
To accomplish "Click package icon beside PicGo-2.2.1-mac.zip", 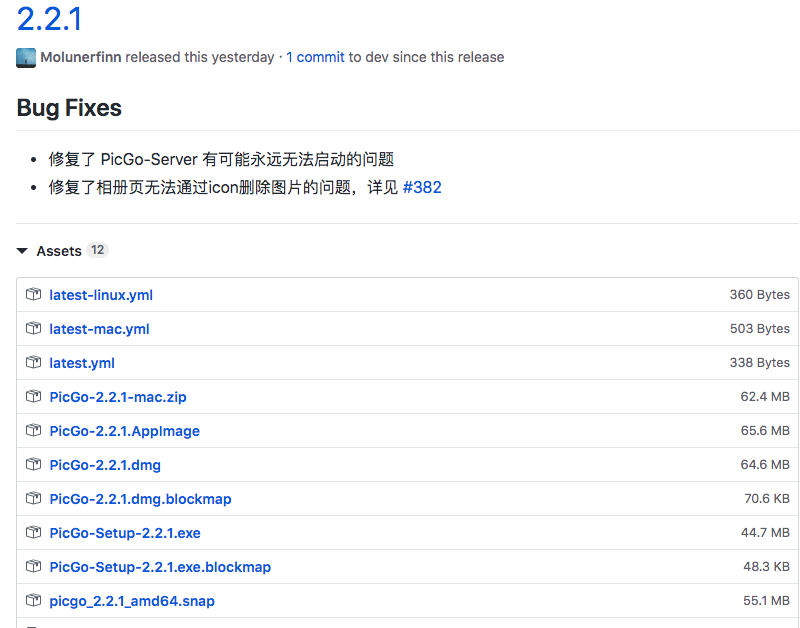I will 34,396.
